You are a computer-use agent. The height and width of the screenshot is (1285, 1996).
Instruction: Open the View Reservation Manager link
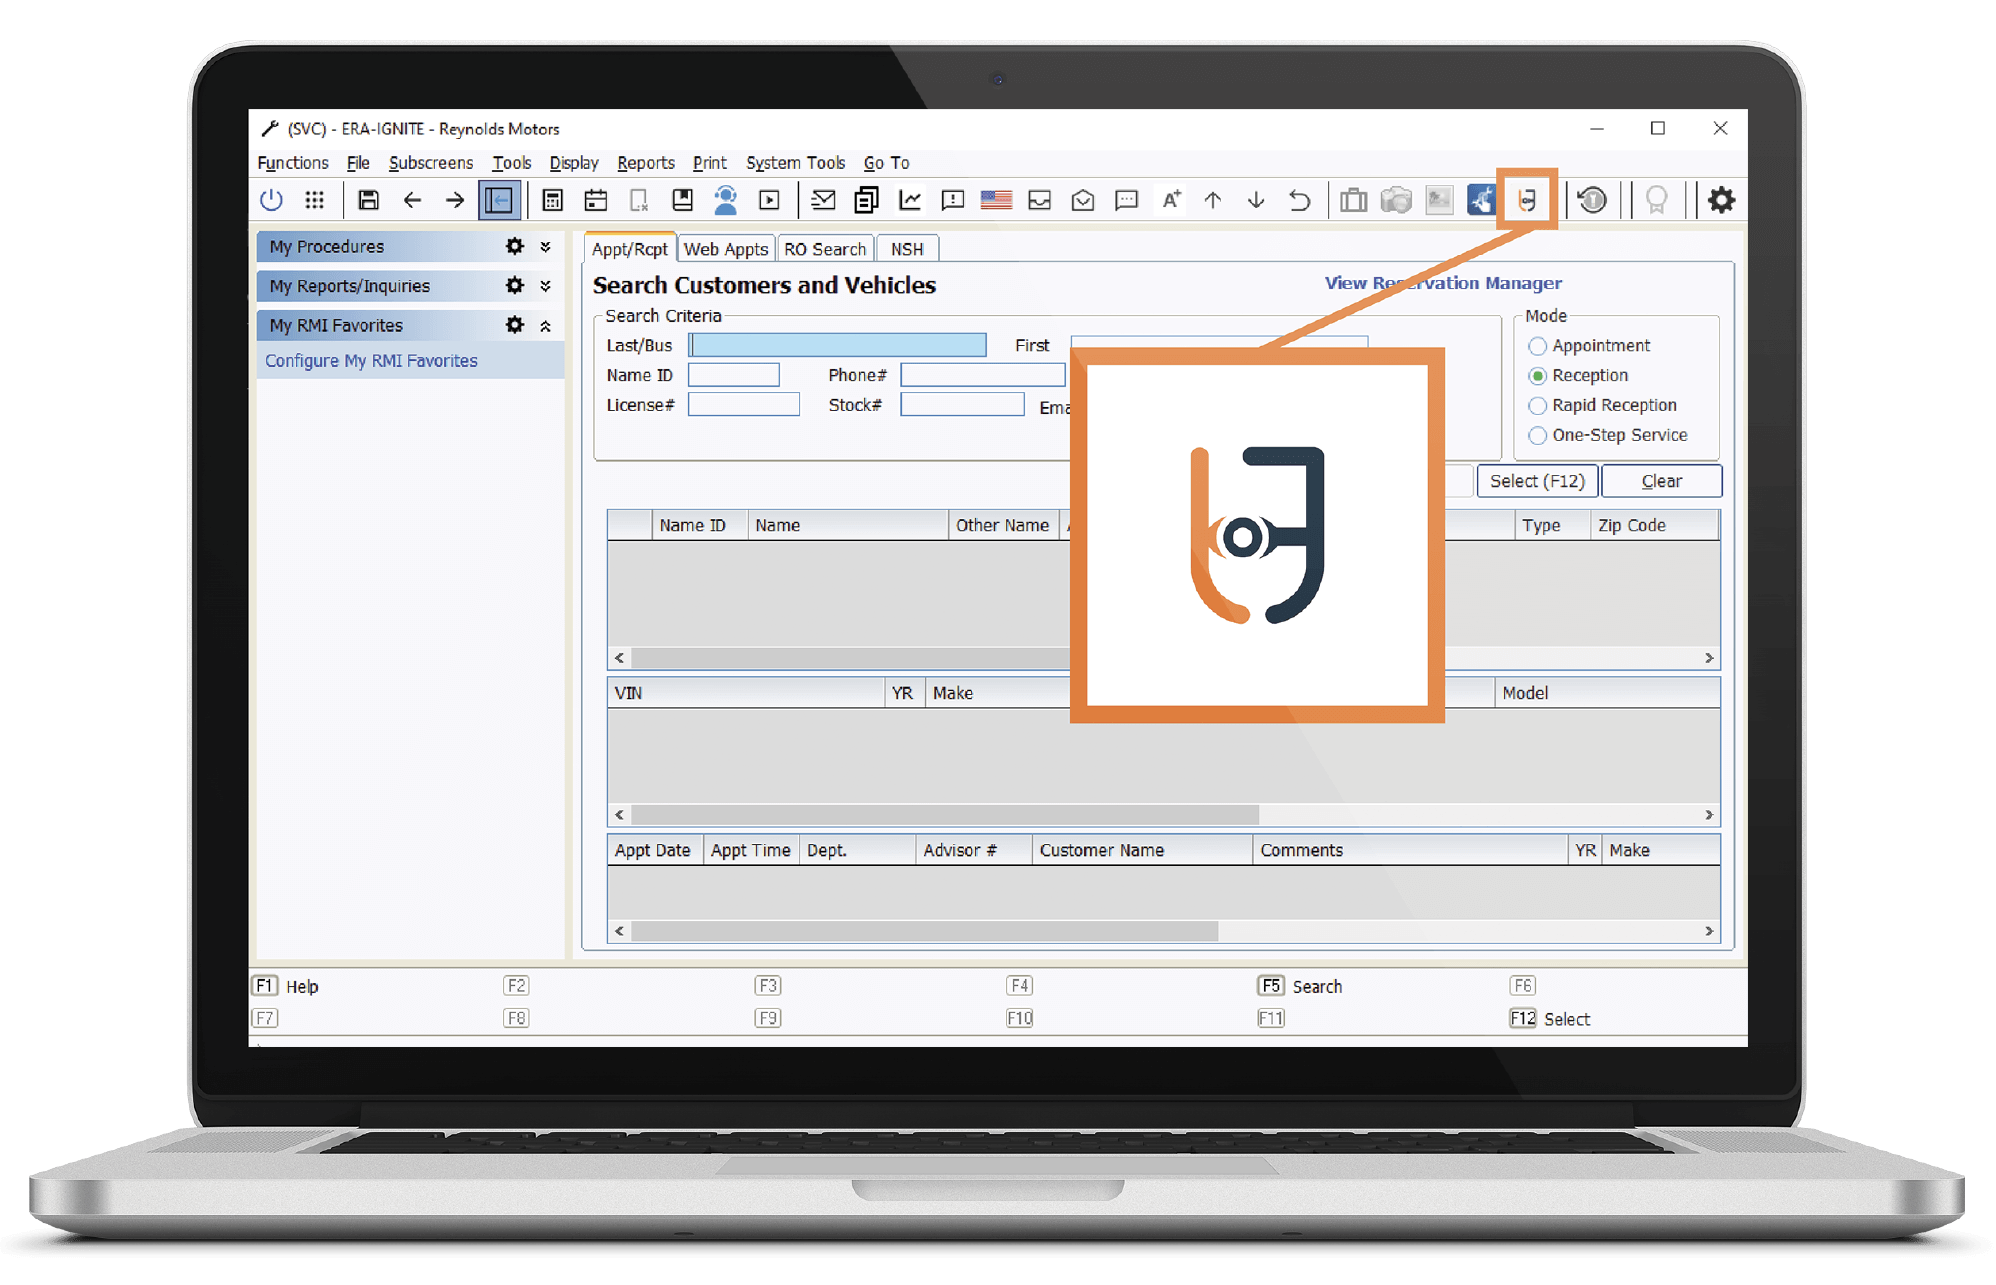[x=1443, y=283]
